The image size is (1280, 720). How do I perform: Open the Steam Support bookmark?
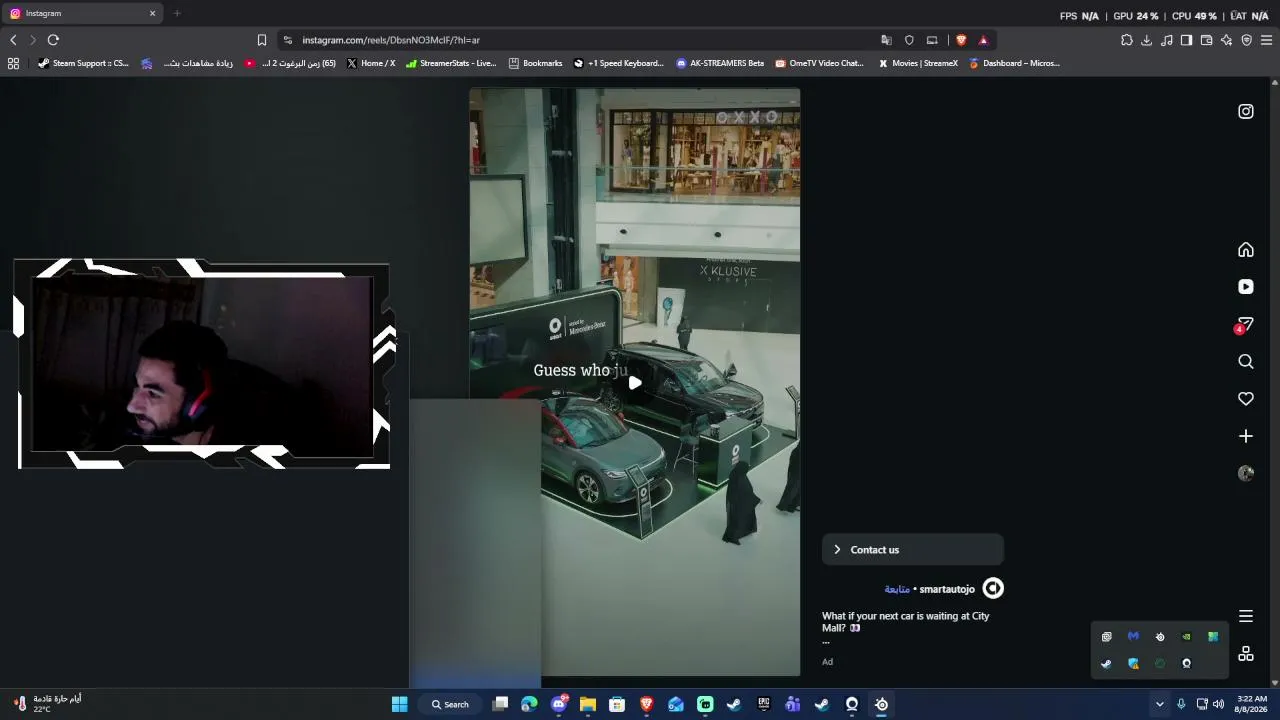click(84, 63)
